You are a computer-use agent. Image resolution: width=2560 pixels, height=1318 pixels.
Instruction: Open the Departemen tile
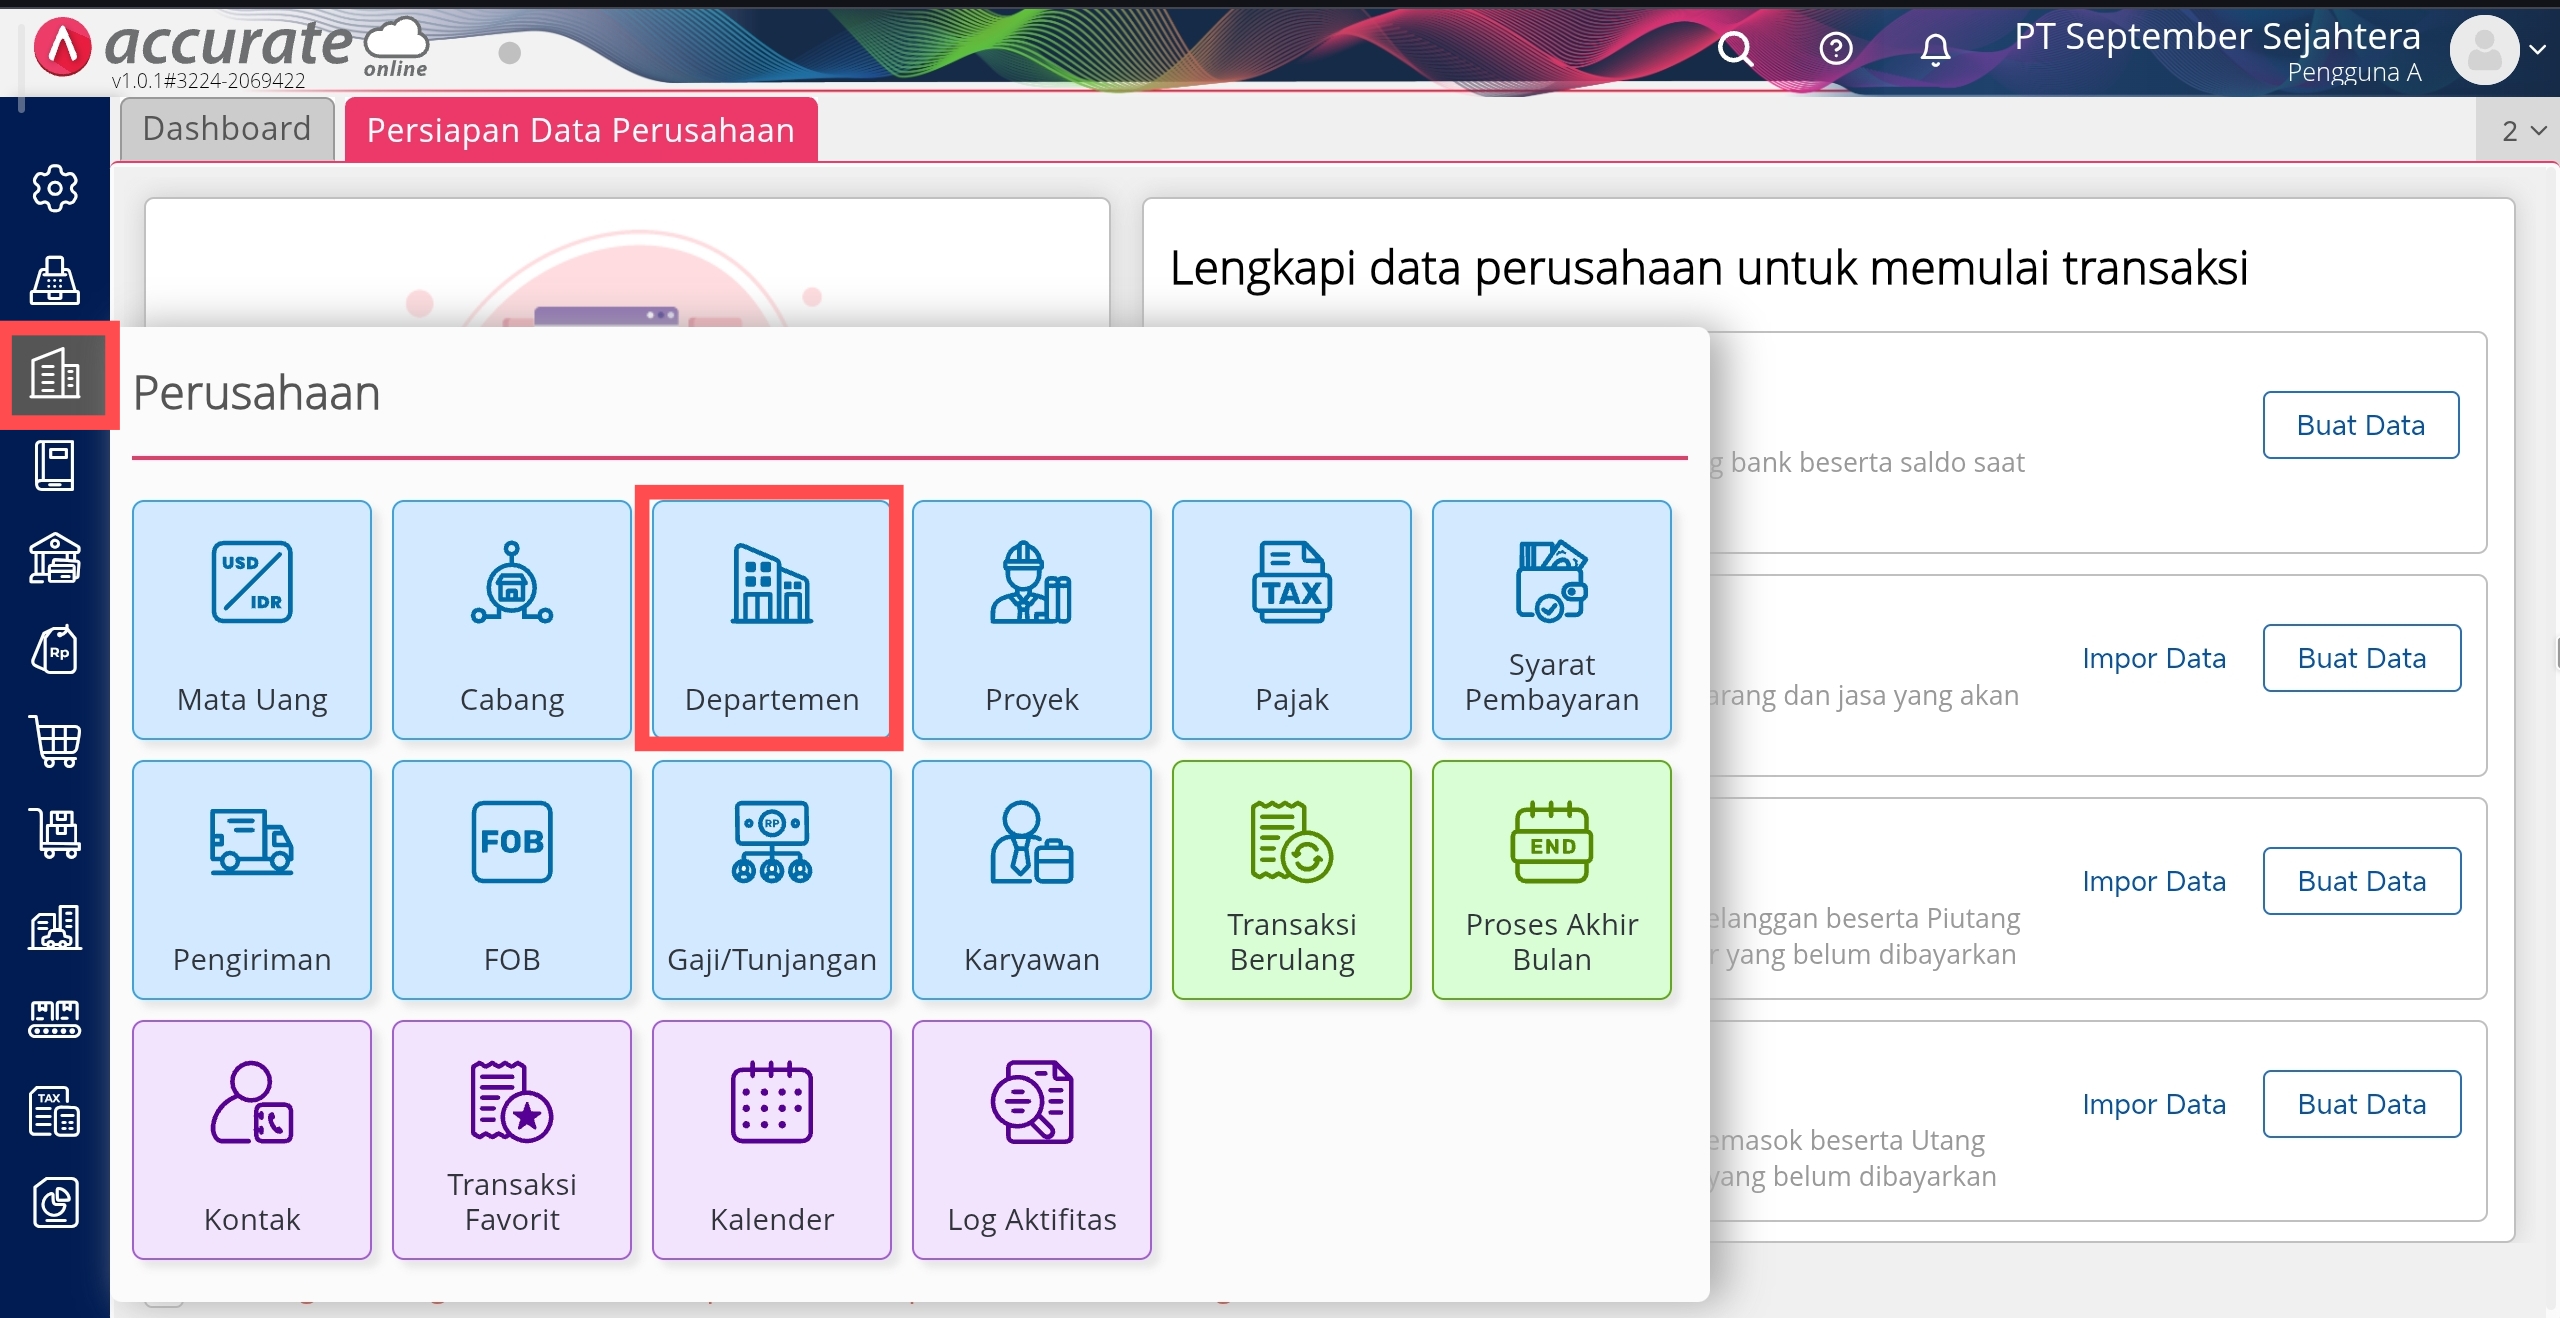click(x=770, y=619)
